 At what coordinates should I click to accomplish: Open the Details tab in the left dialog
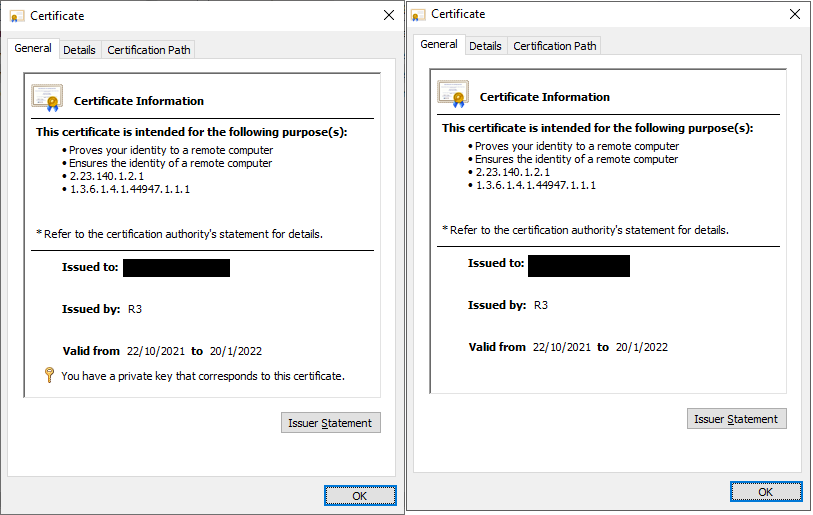click(79, 50)
